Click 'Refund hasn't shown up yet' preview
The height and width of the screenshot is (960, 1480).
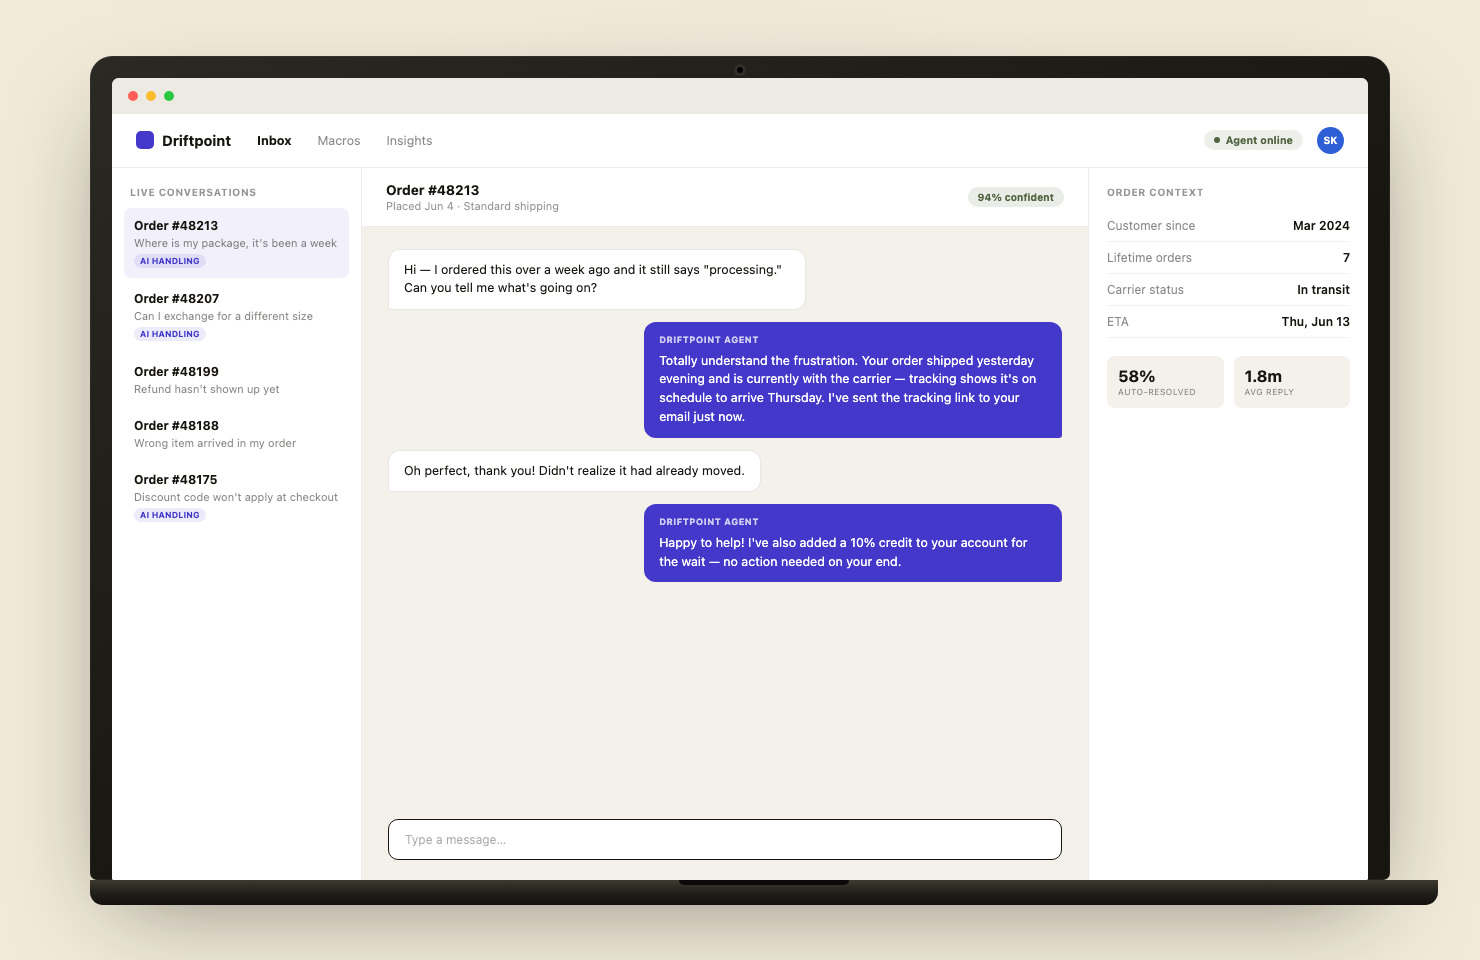(x=207, y=389)
